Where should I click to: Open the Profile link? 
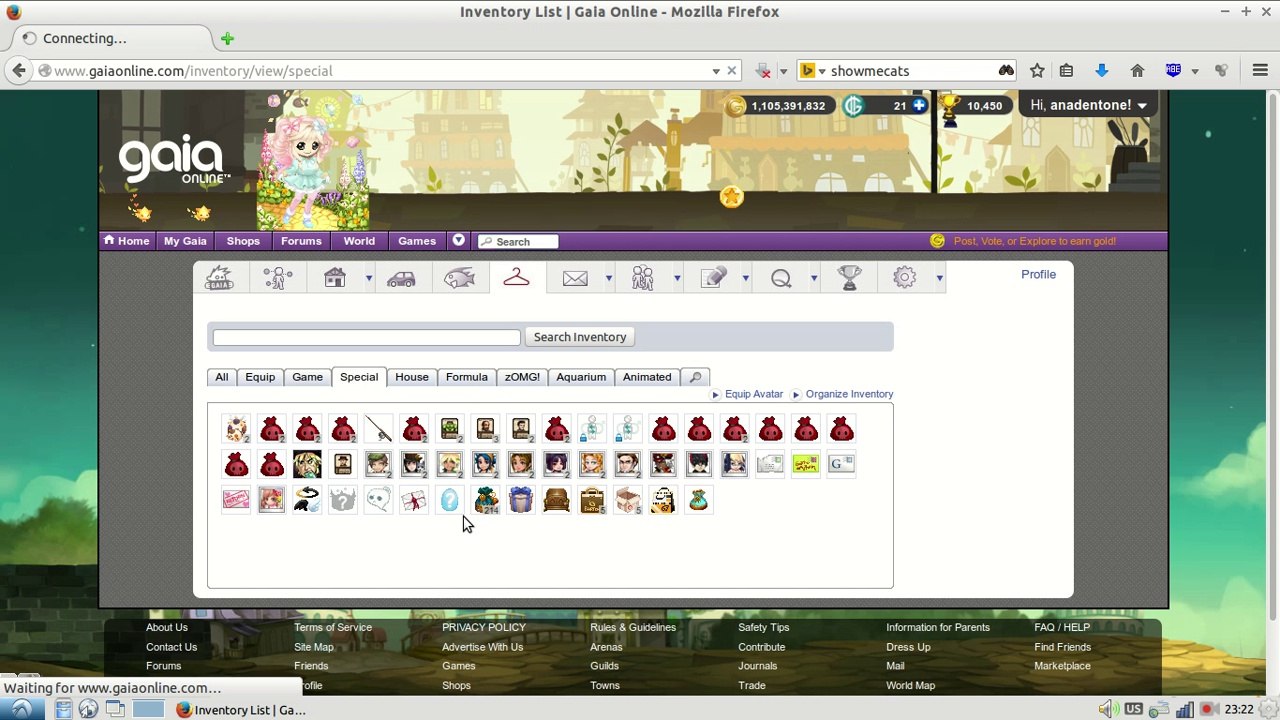(1038, 274)
